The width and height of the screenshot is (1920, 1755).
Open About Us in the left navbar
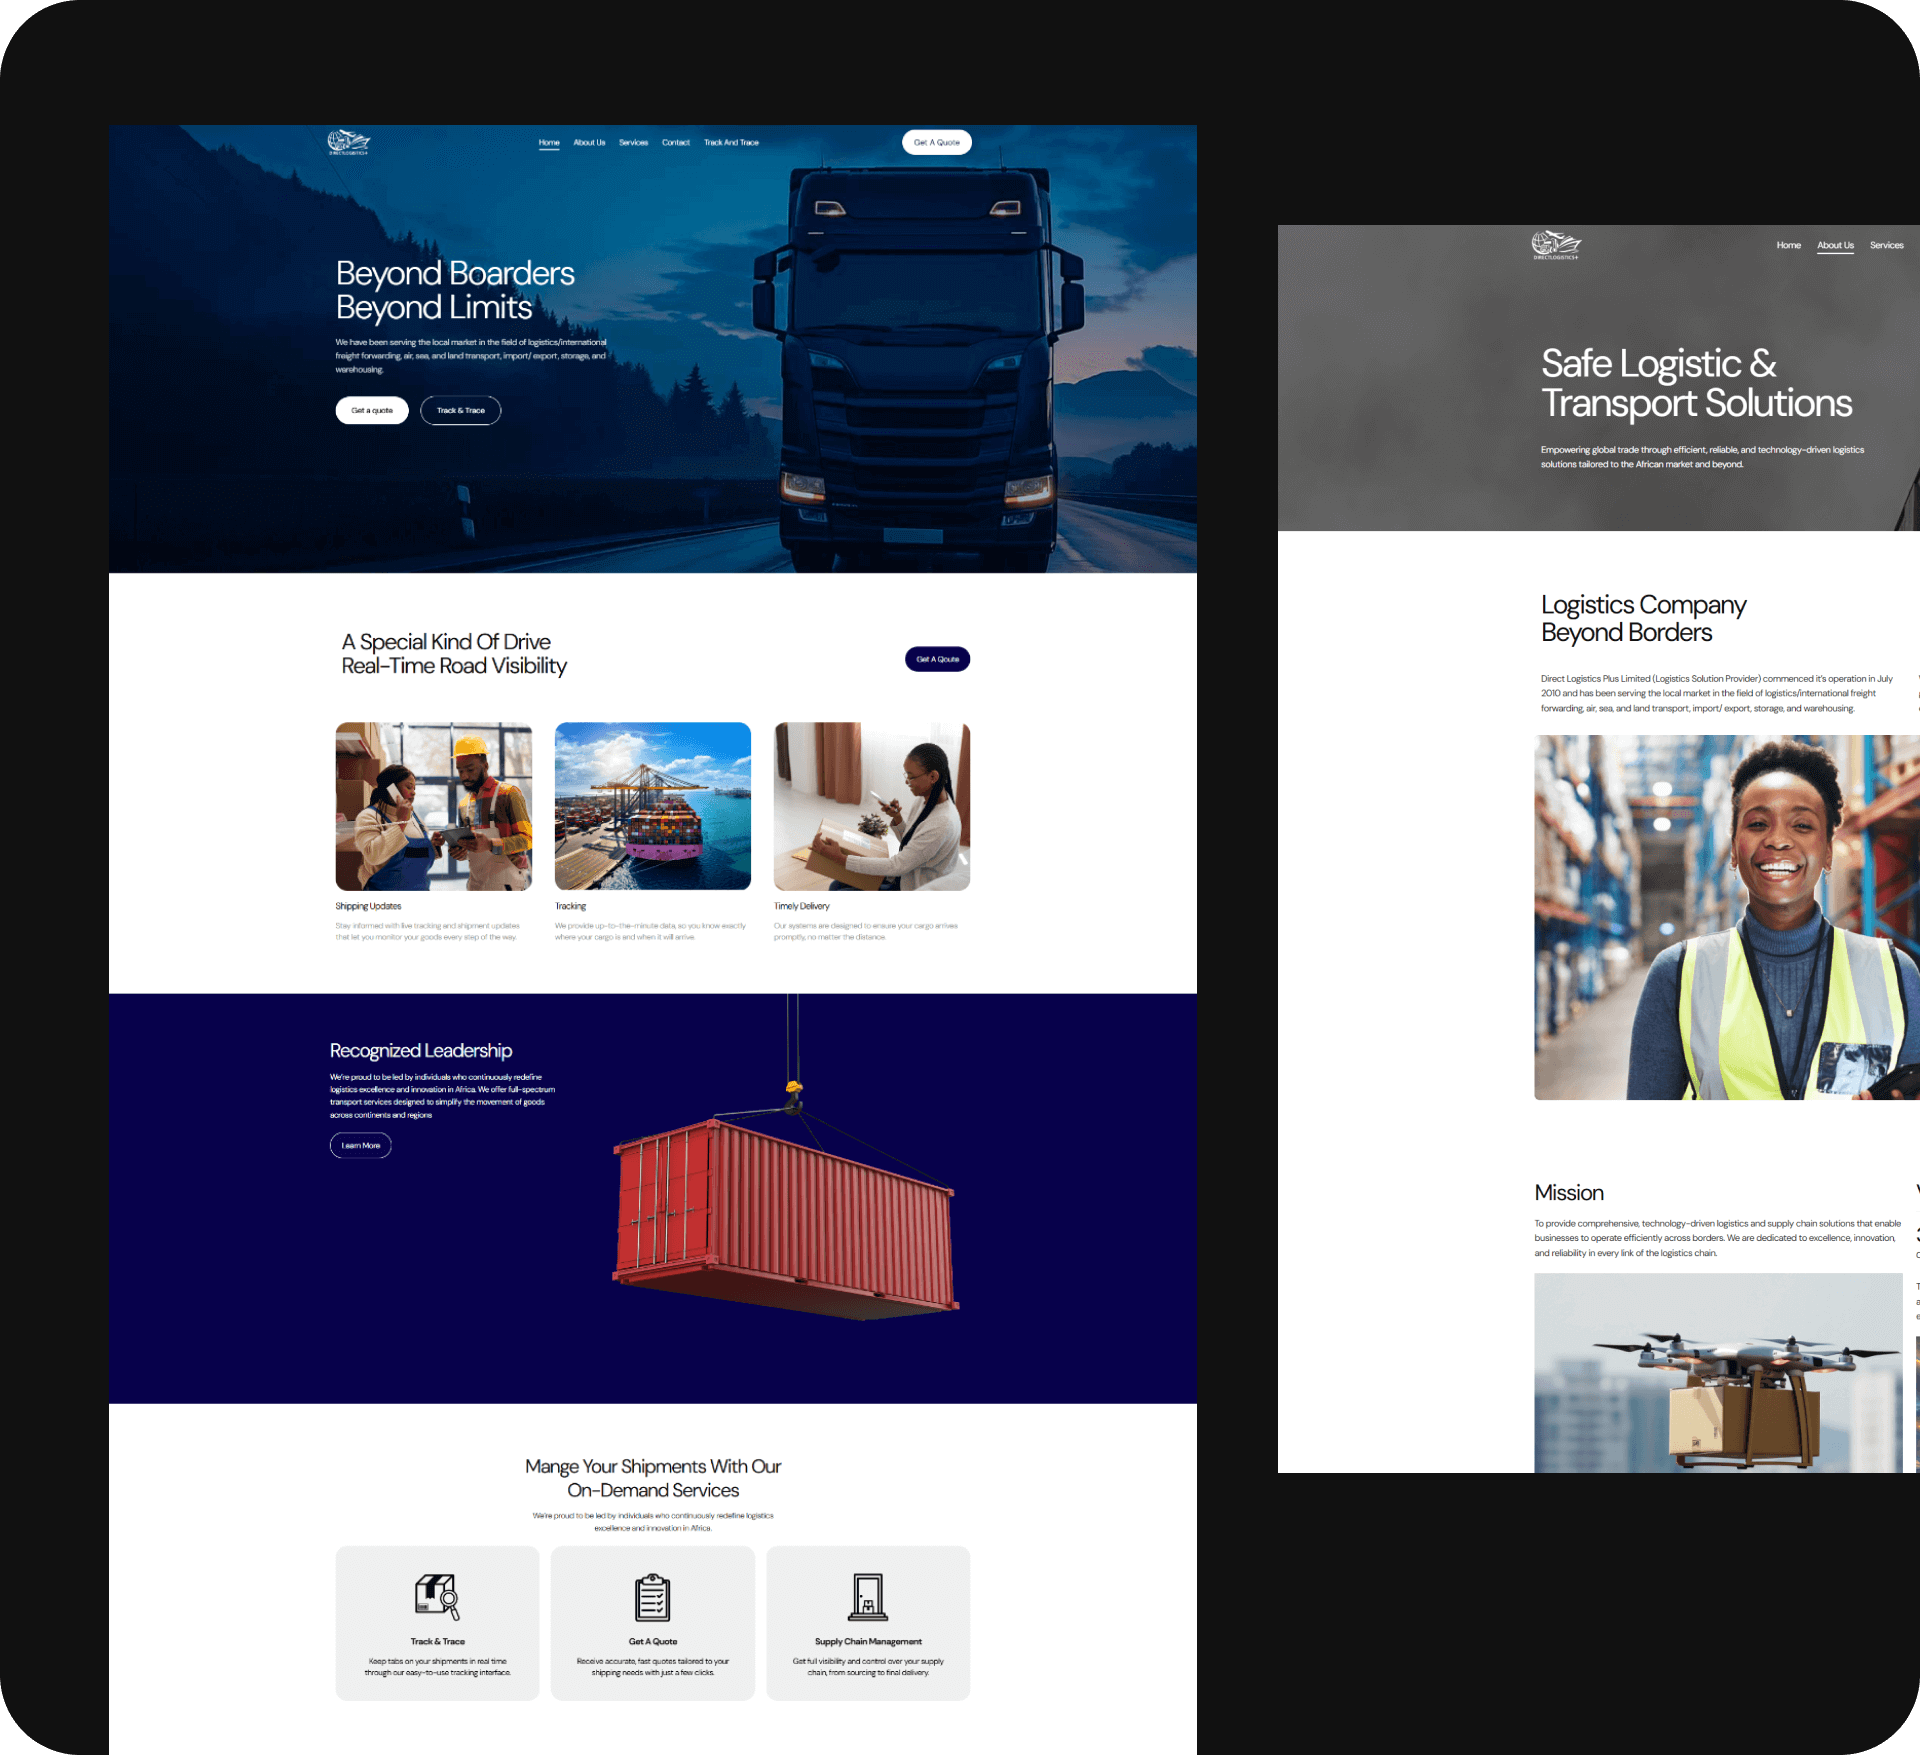[x=589, y=142]
